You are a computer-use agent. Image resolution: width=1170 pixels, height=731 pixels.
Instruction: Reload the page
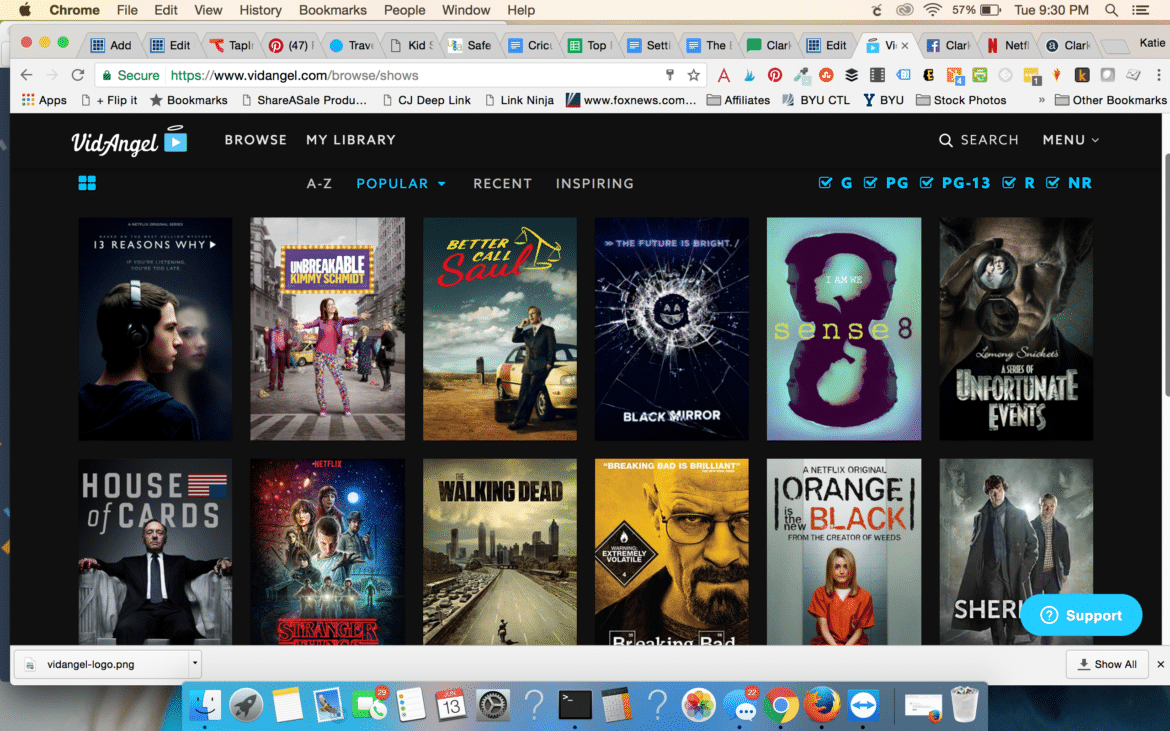pyautogui.click(x=78, y=75)
